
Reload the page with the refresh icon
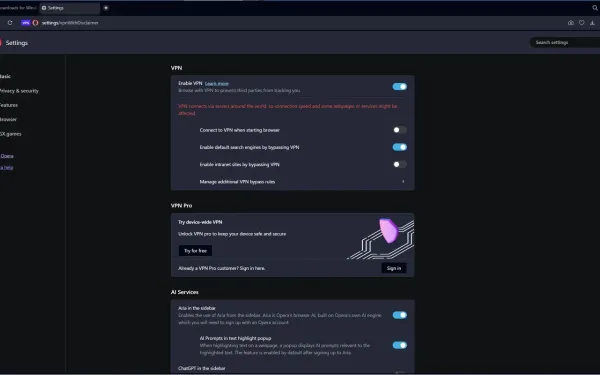(x=10, y=23)
